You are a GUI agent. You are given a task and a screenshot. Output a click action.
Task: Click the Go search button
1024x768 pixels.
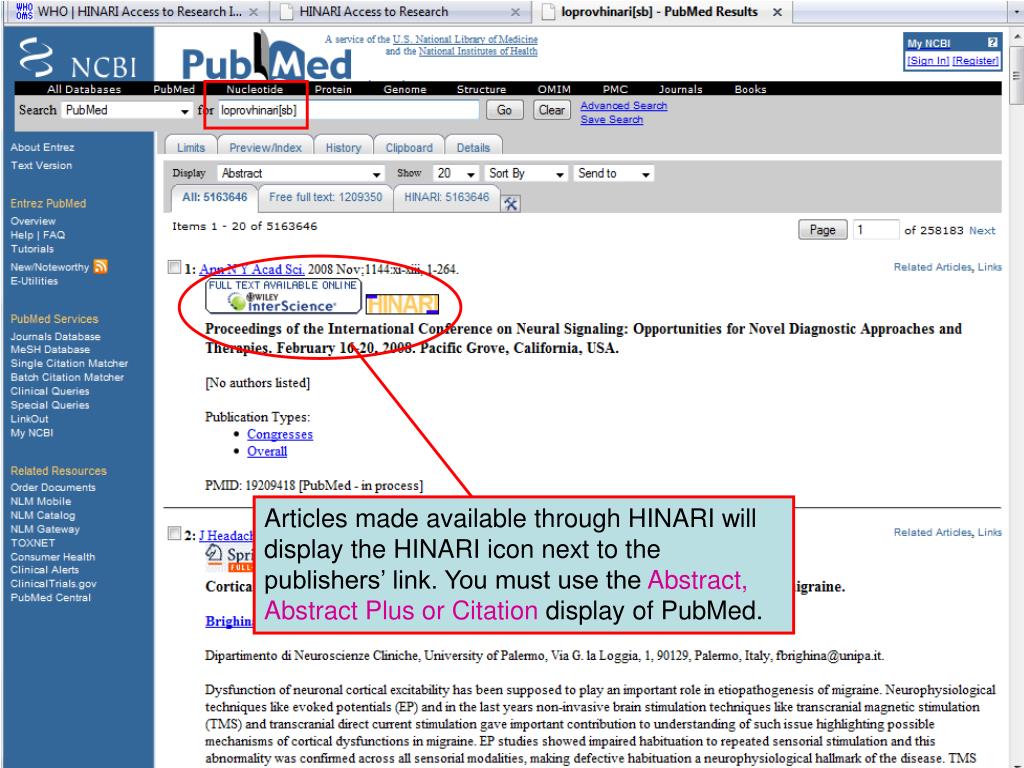click(505, 110)
